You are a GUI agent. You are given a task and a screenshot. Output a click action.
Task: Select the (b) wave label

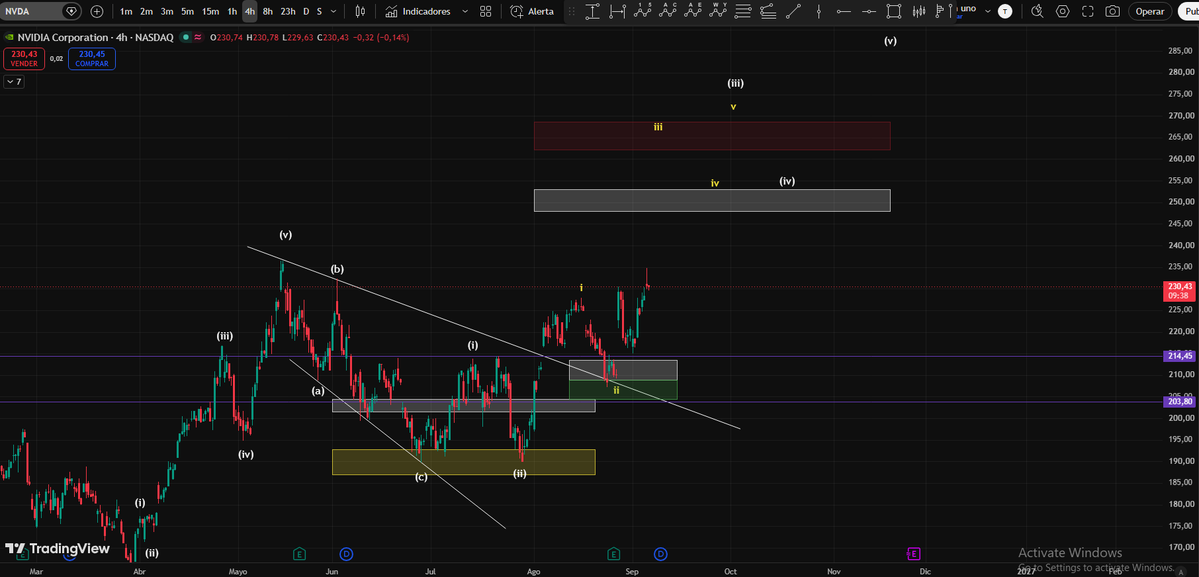pyautogui.click(x=337, y=269)
